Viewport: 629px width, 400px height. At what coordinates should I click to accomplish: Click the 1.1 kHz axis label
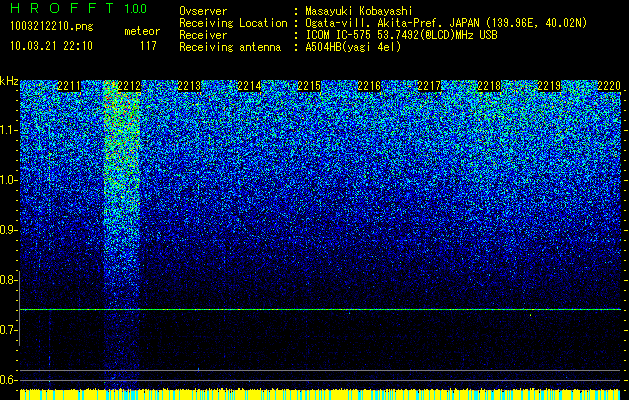coord(8,130)
